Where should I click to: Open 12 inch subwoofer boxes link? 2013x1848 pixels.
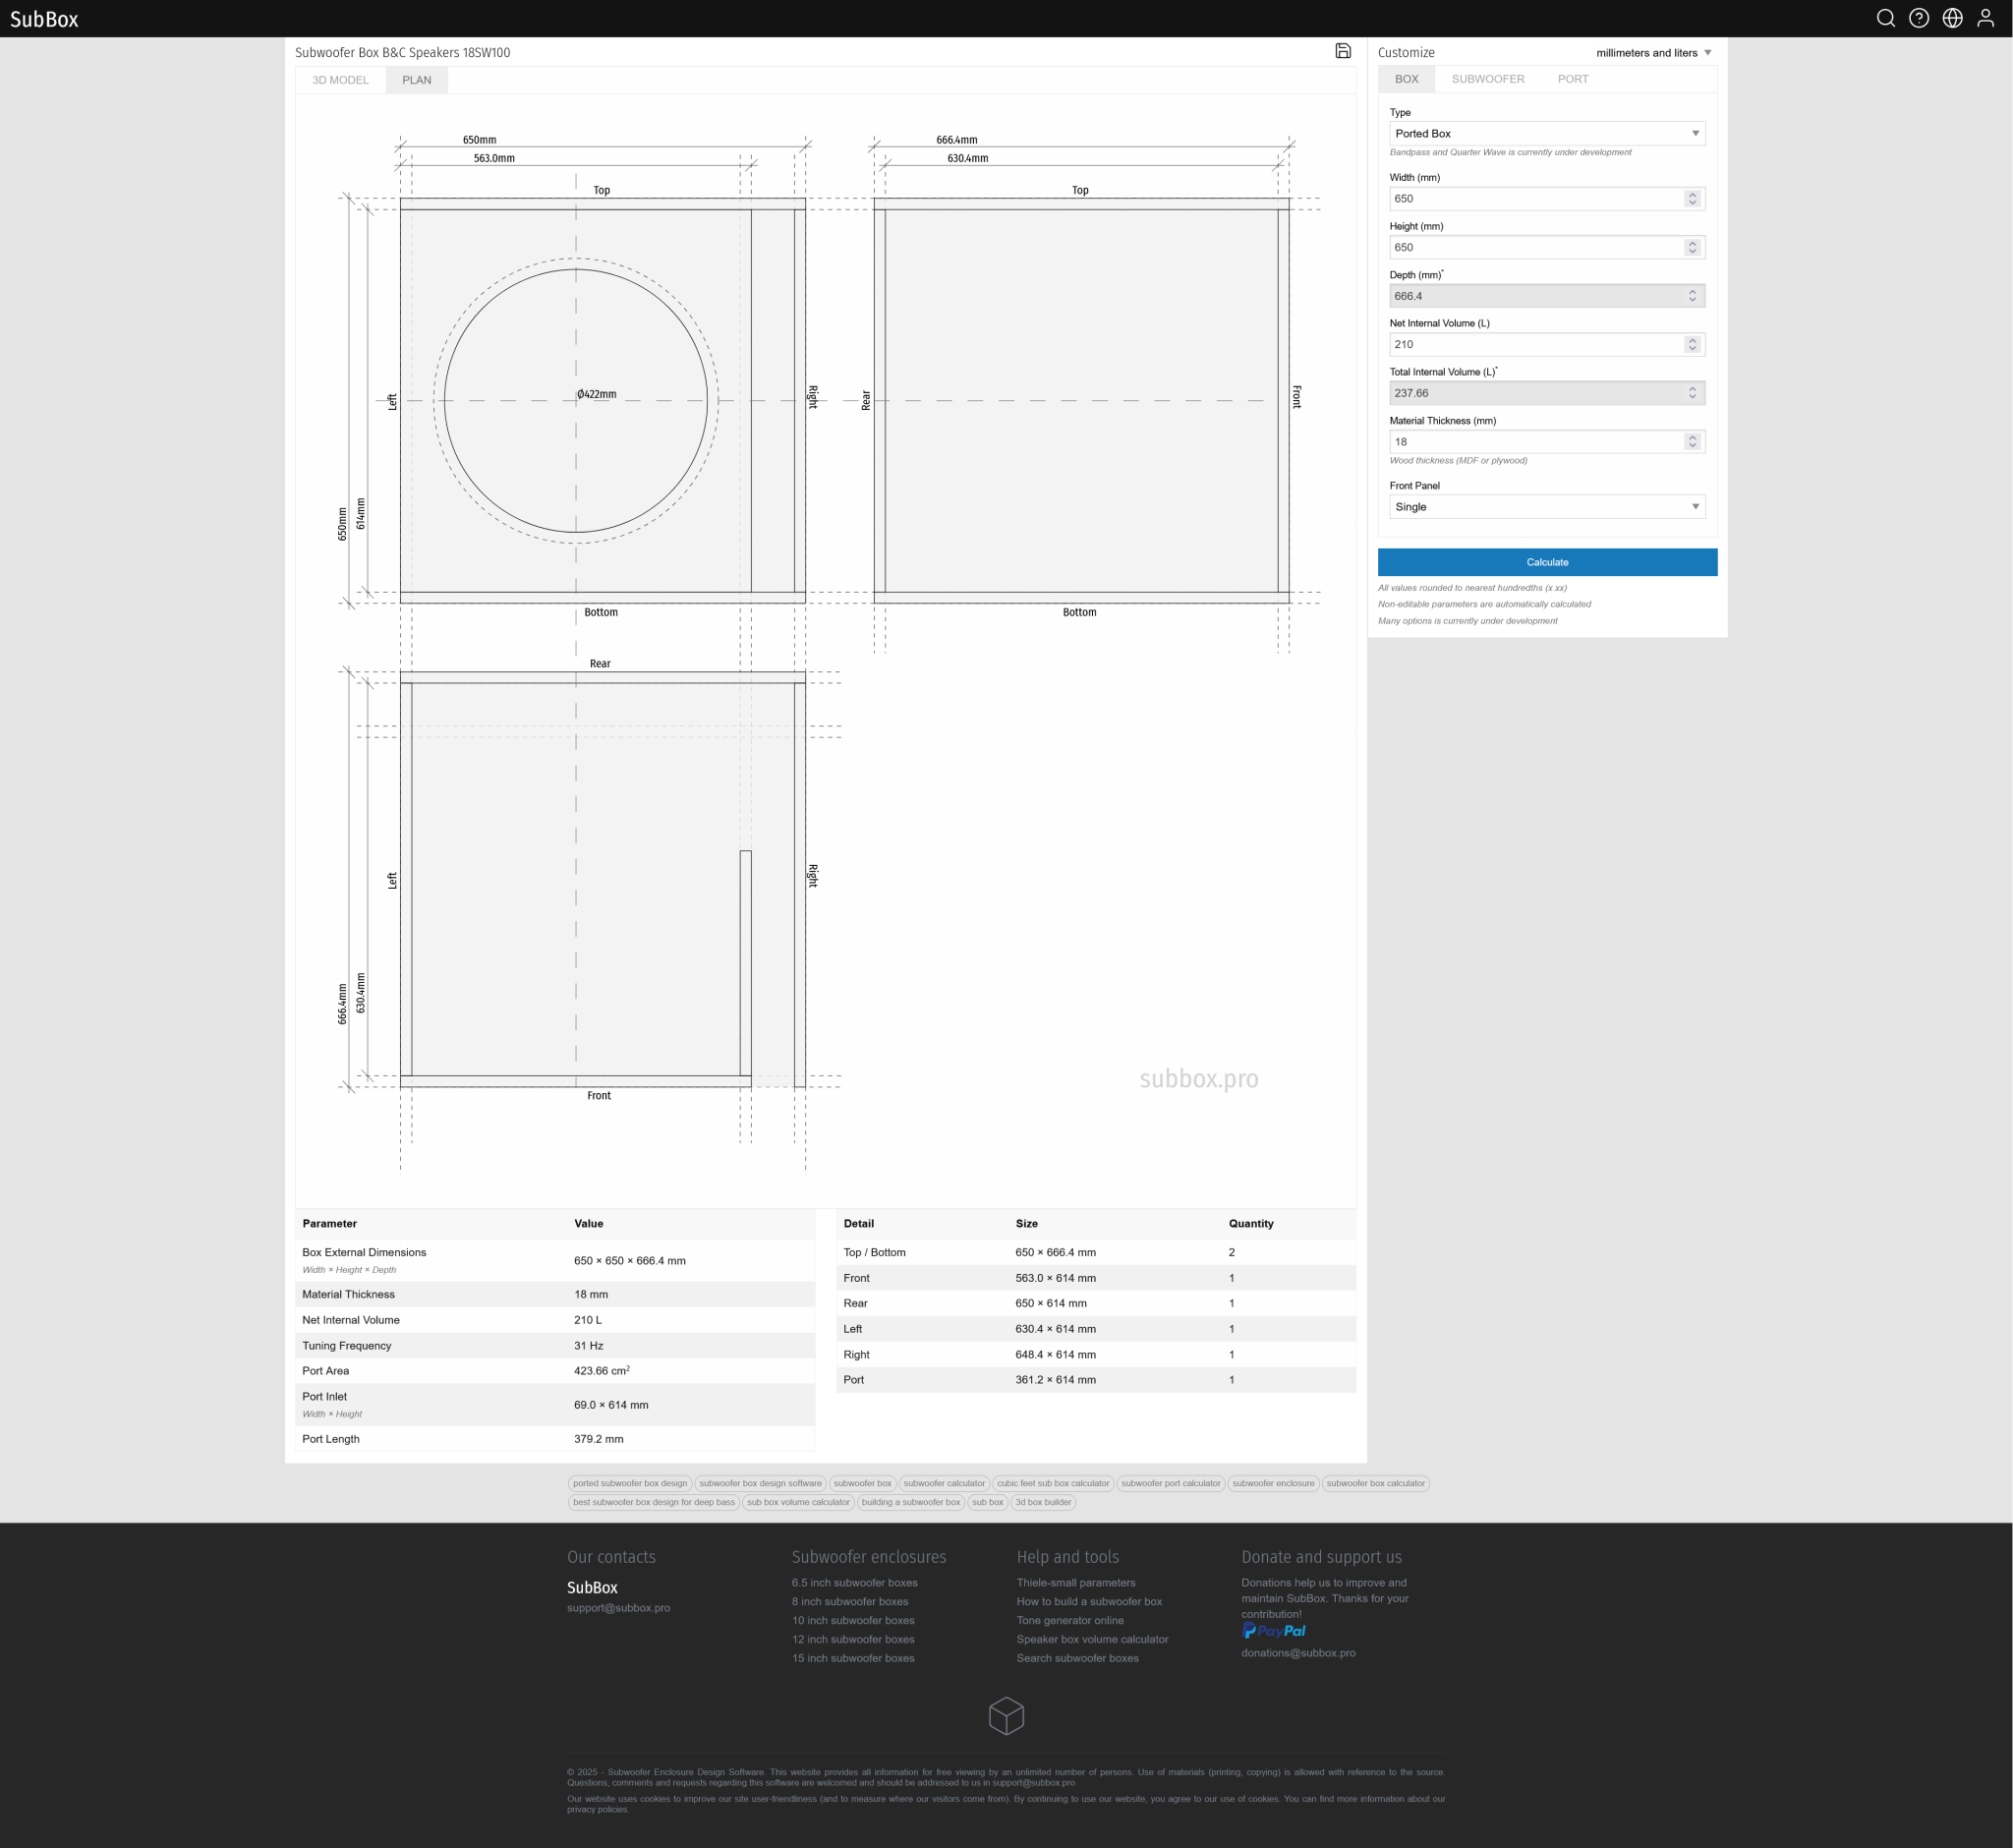(x=853, y=1640)
